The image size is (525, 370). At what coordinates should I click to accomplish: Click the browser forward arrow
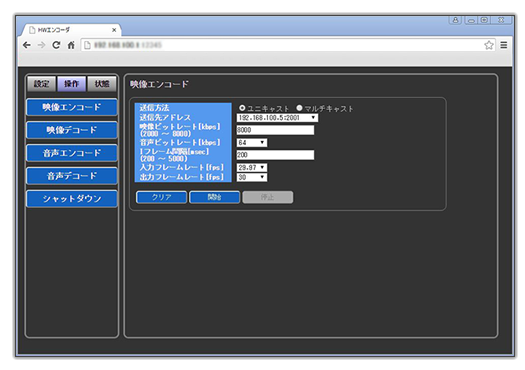(x=41, y=45)
